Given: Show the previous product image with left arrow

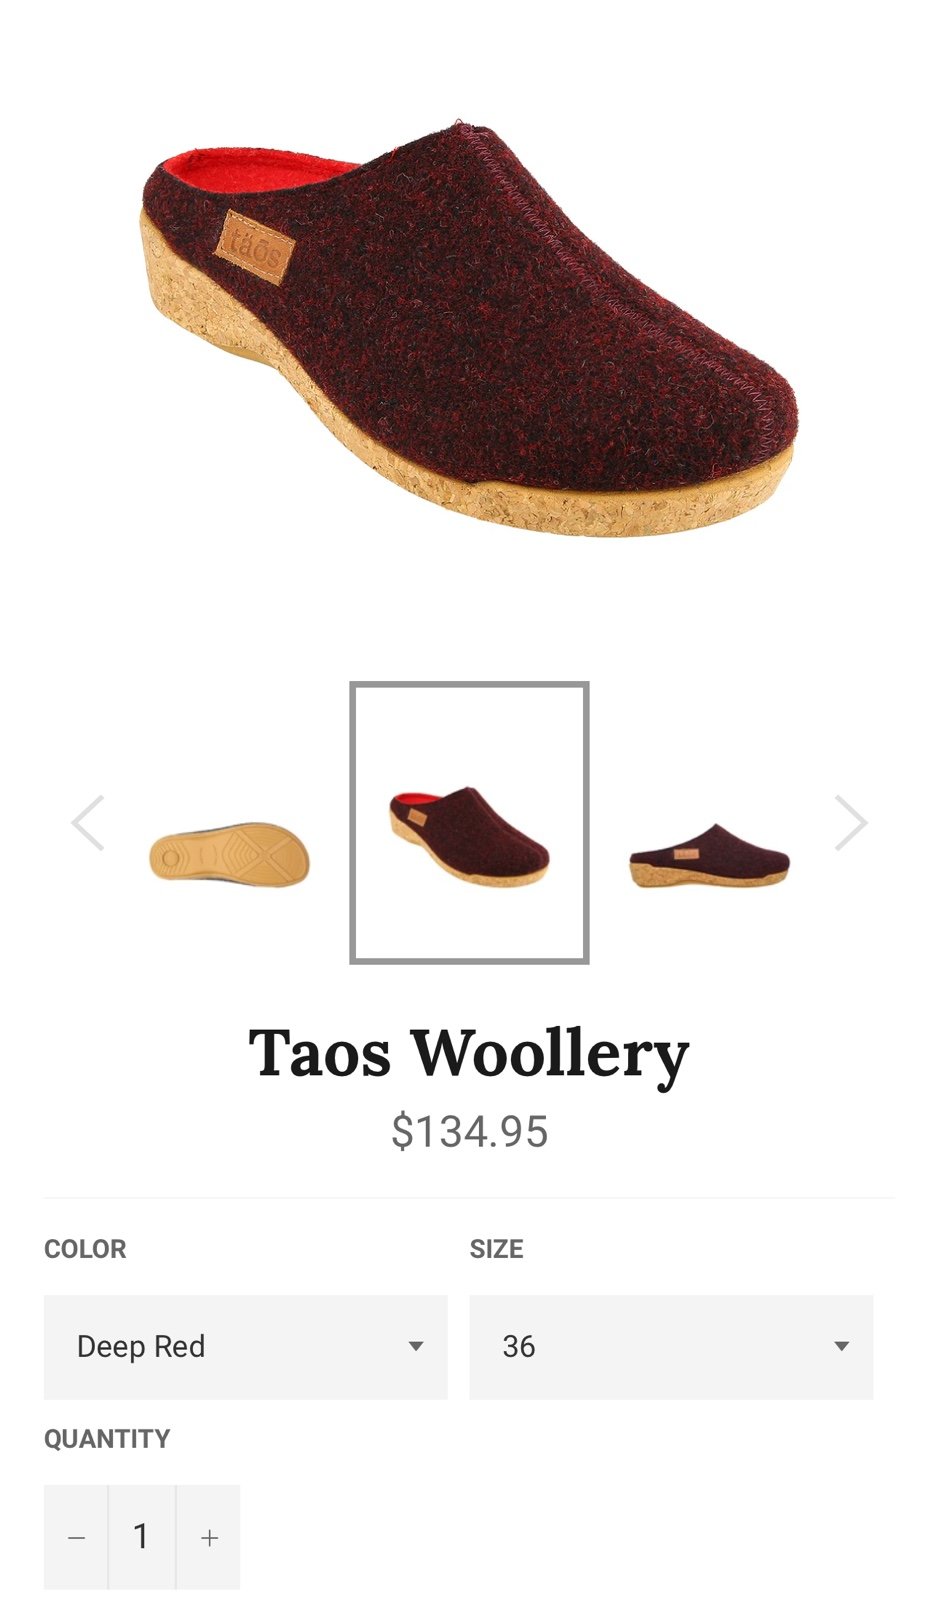Looking at the screenshot, I should [x=88, y=823].
